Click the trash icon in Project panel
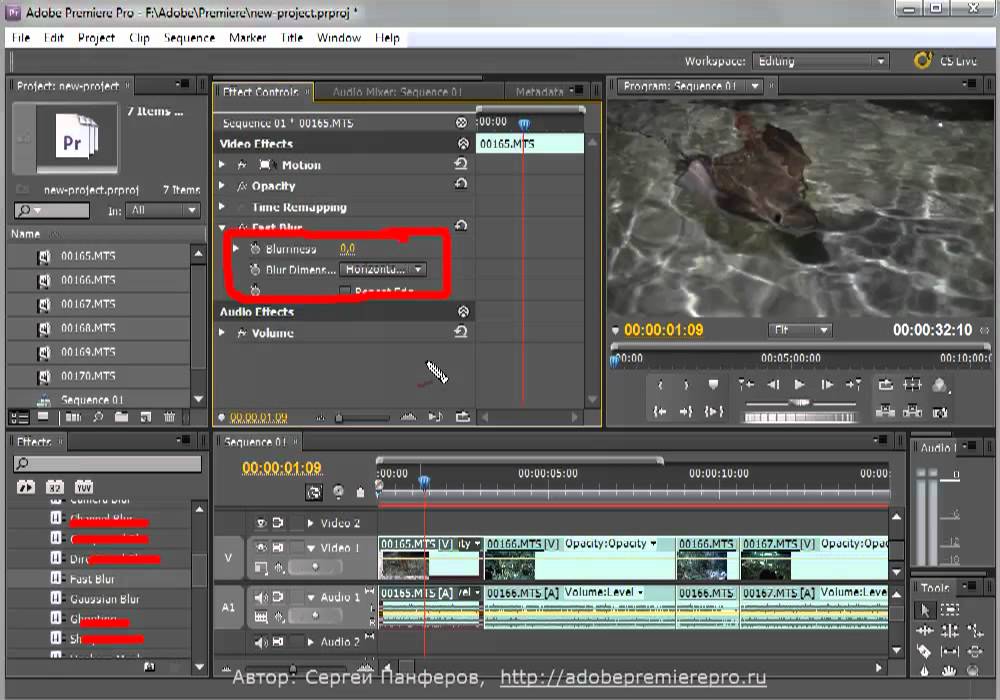Viewport: 1000px width, 700px height. tap(170, 417)
